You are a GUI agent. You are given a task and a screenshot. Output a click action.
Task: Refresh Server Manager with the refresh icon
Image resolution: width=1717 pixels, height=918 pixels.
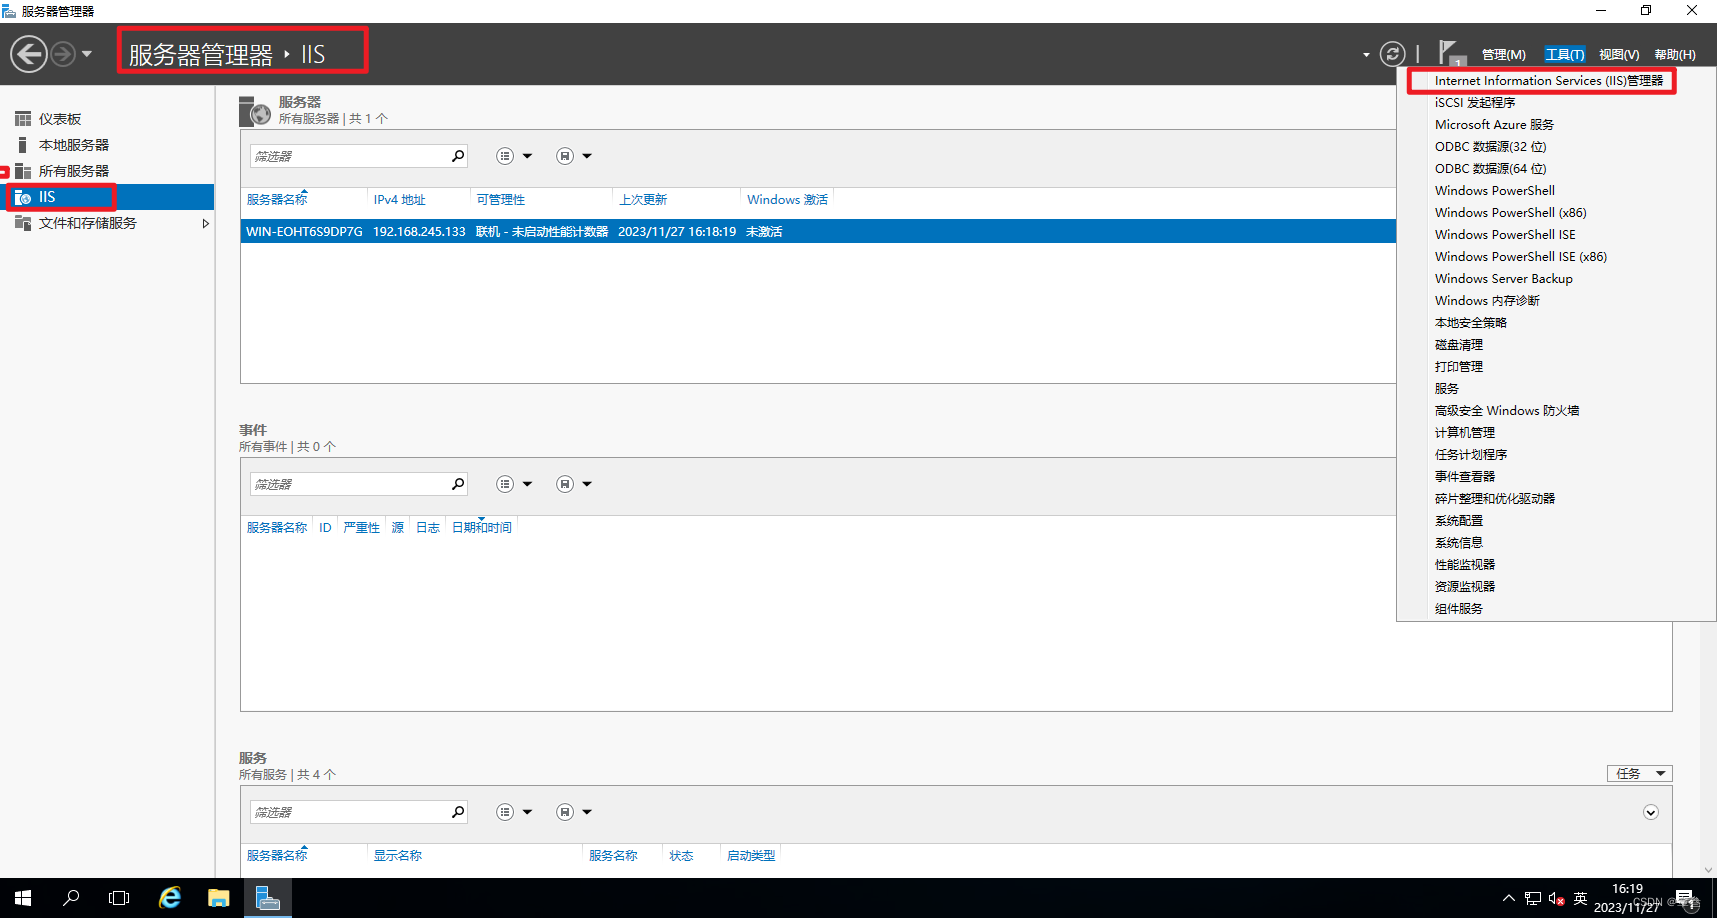[x=1392, y=54]
